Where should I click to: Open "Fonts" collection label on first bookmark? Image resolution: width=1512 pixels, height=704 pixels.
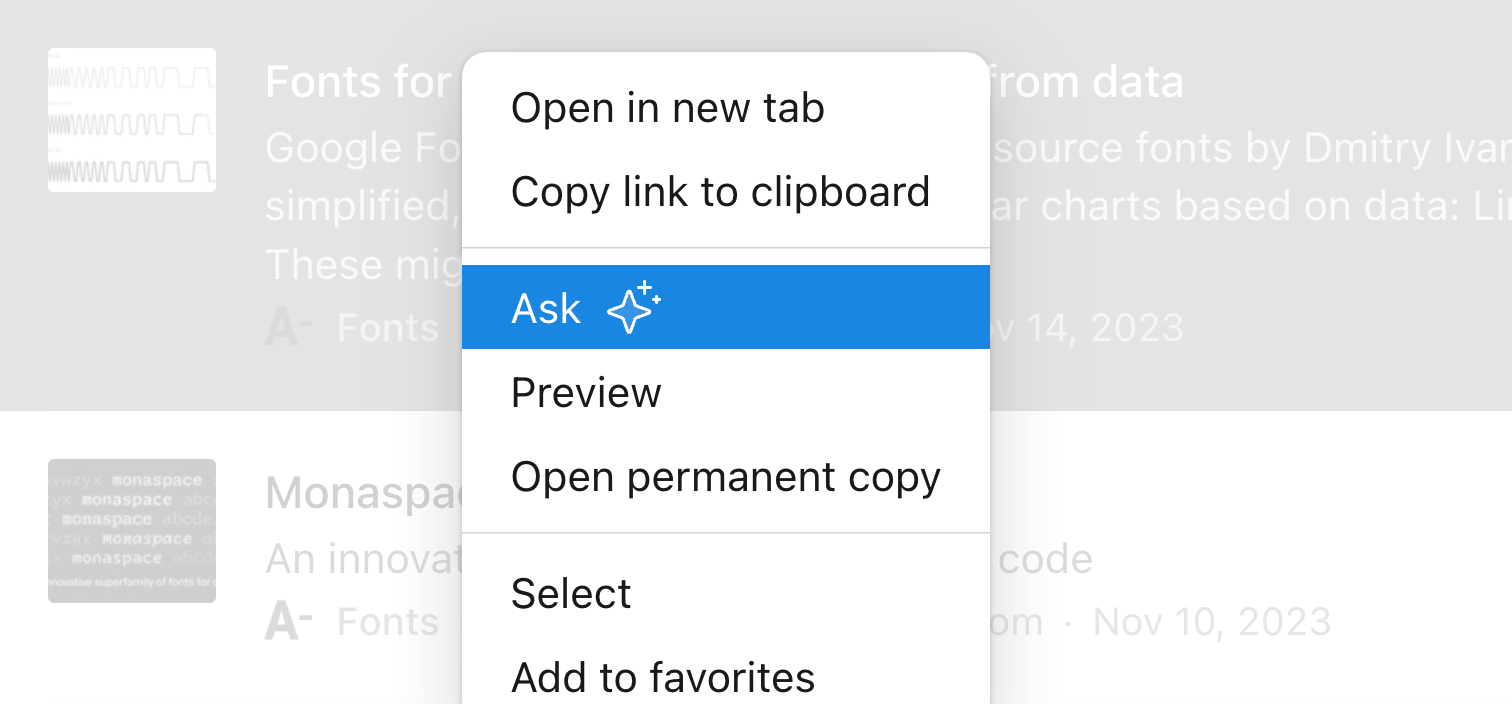pos(388,328)
